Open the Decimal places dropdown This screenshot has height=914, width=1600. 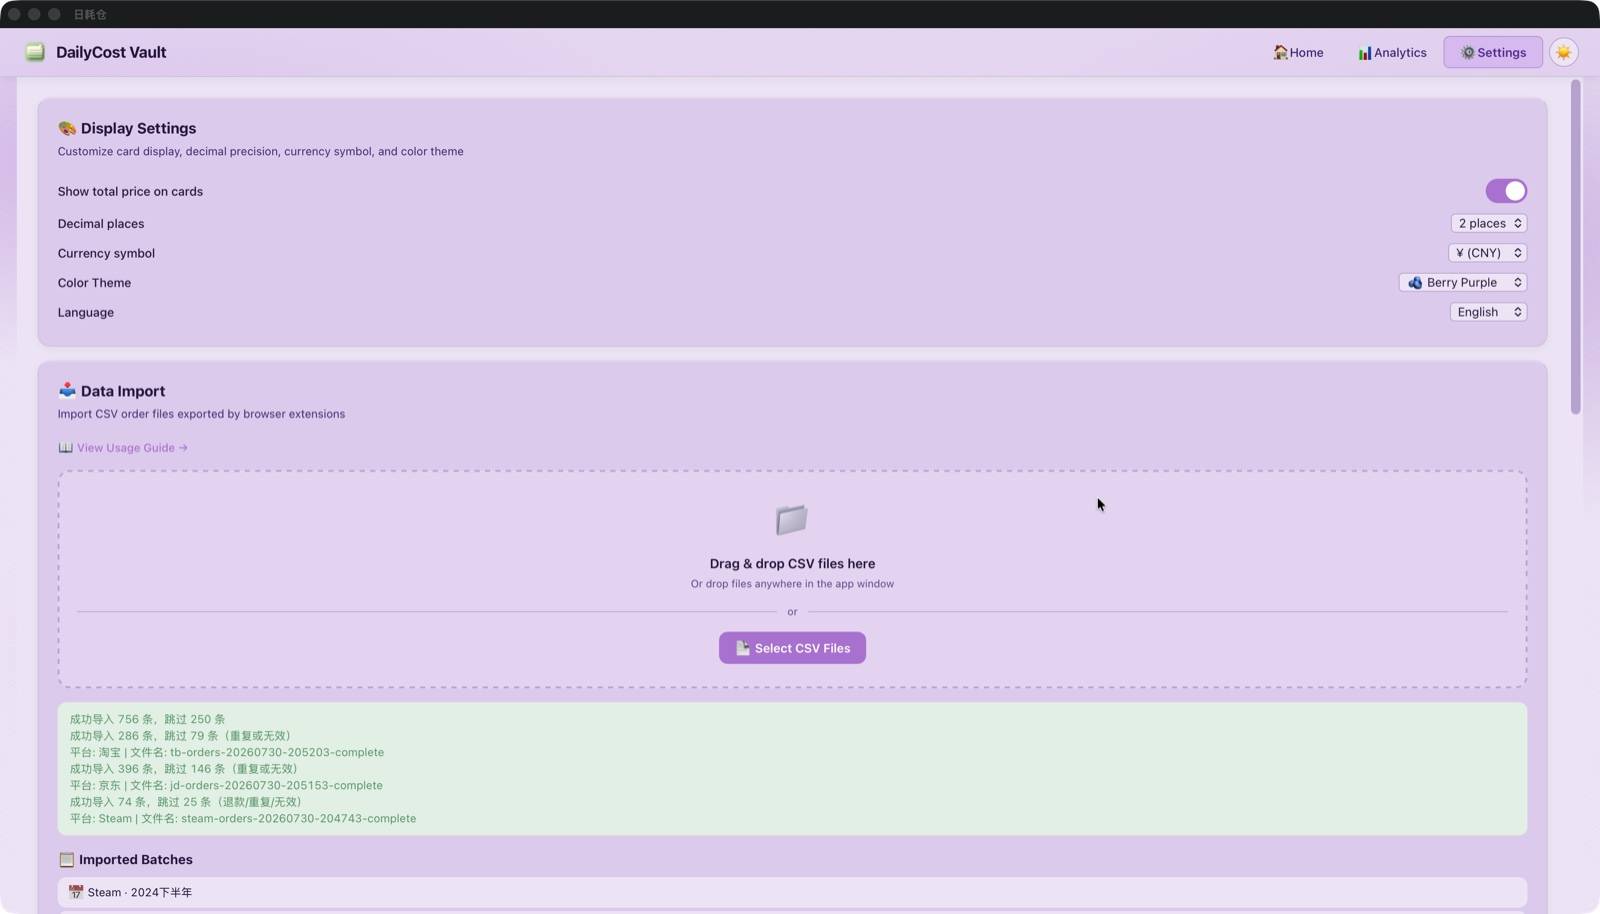click(x=1489, y=223)
